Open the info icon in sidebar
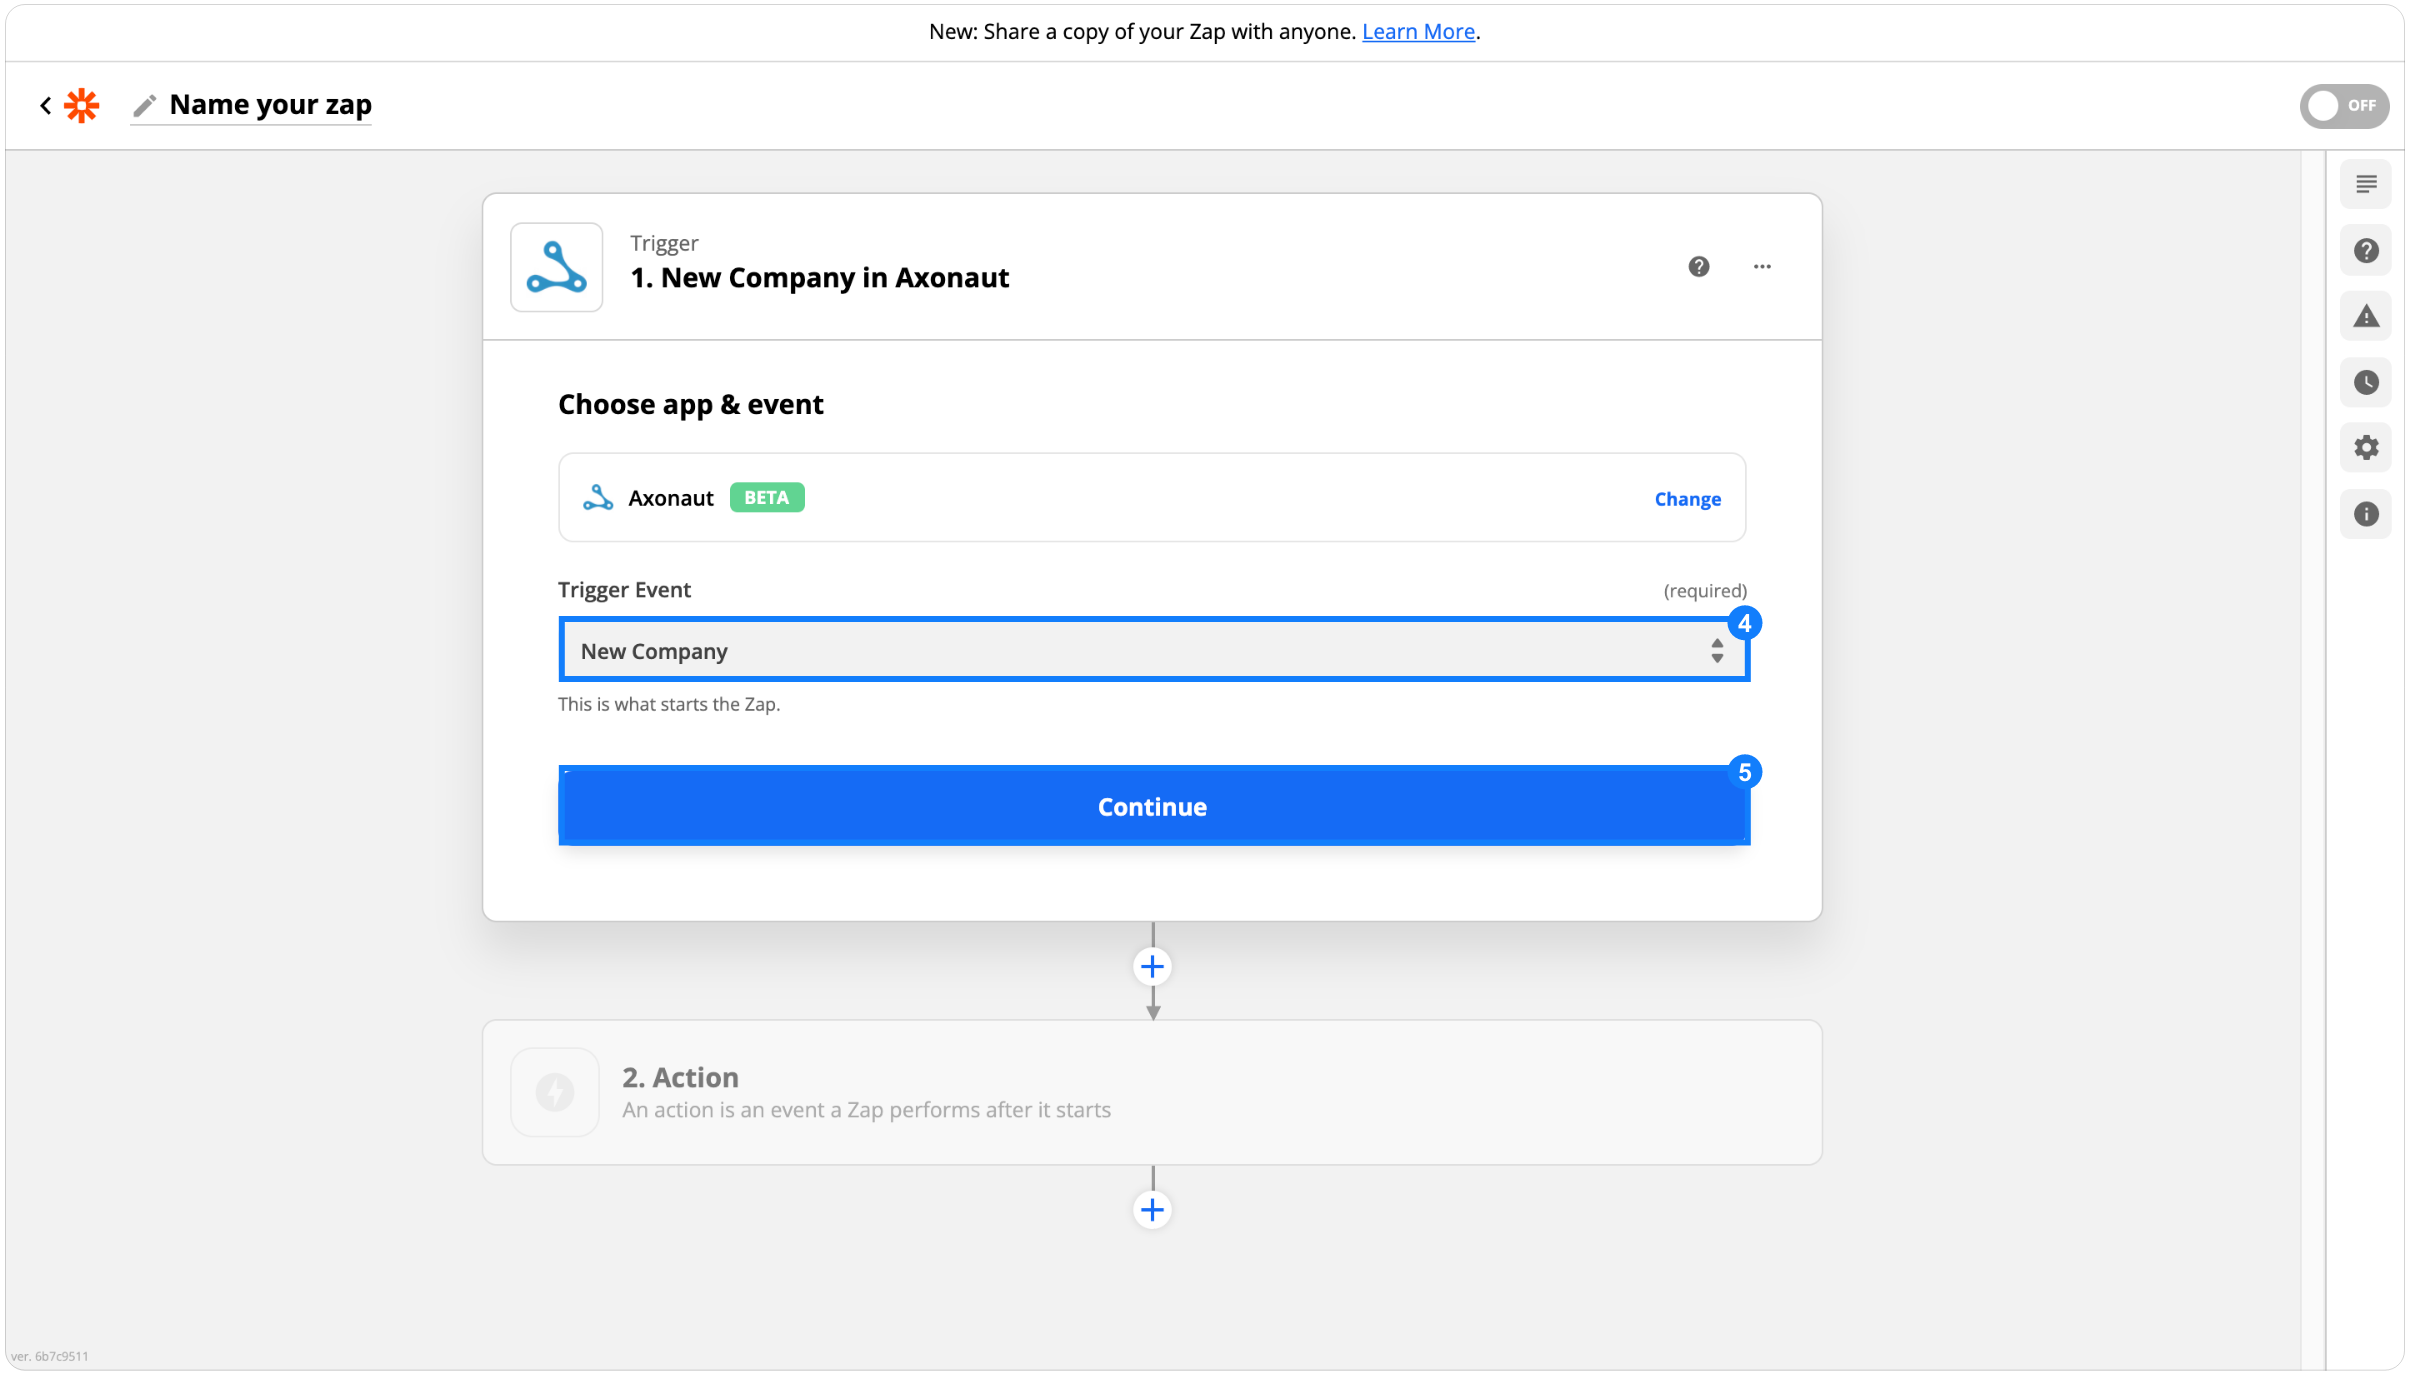 coord(2365,514)
